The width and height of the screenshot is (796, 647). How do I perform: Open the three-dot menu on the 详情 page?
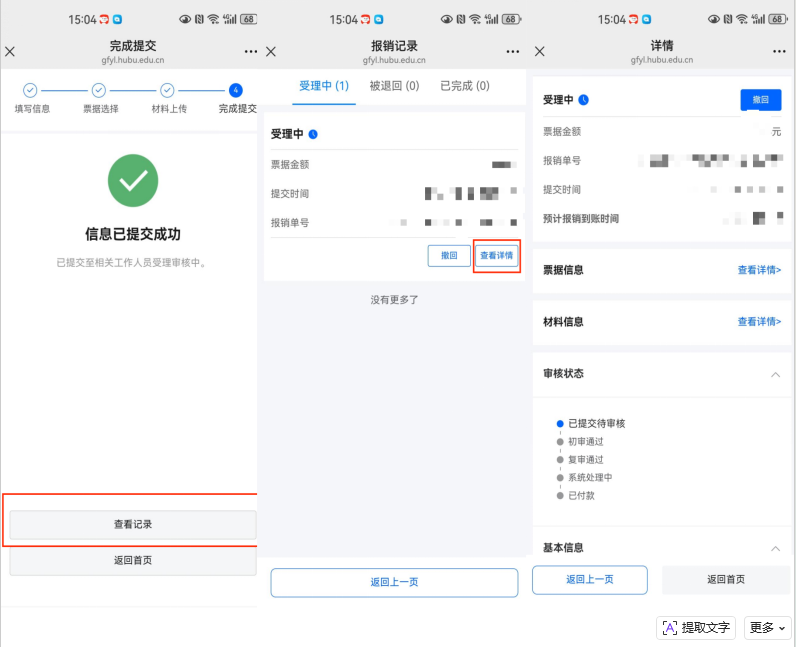tap(779, 51)
